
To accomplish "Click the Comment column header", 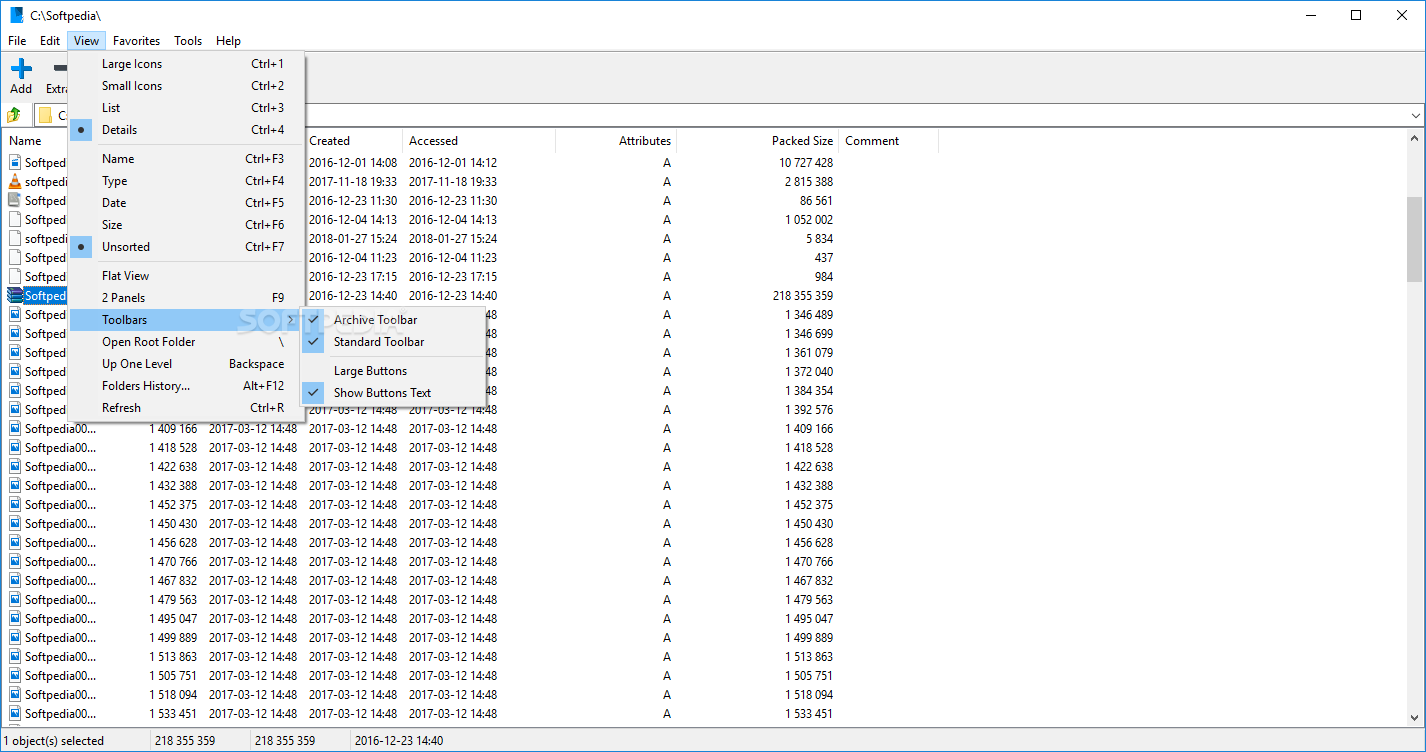I will tap(888, 141).
